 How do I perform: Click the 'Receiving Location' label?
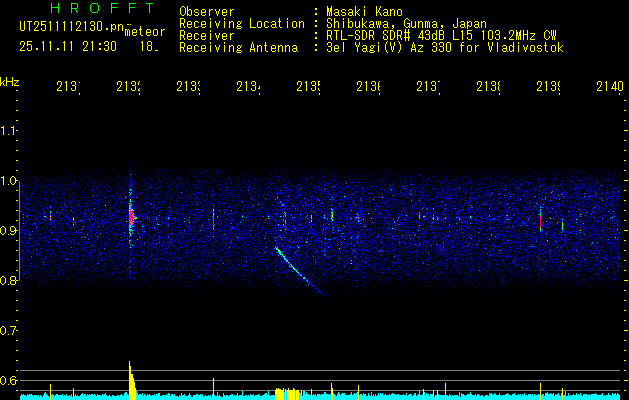242,24
